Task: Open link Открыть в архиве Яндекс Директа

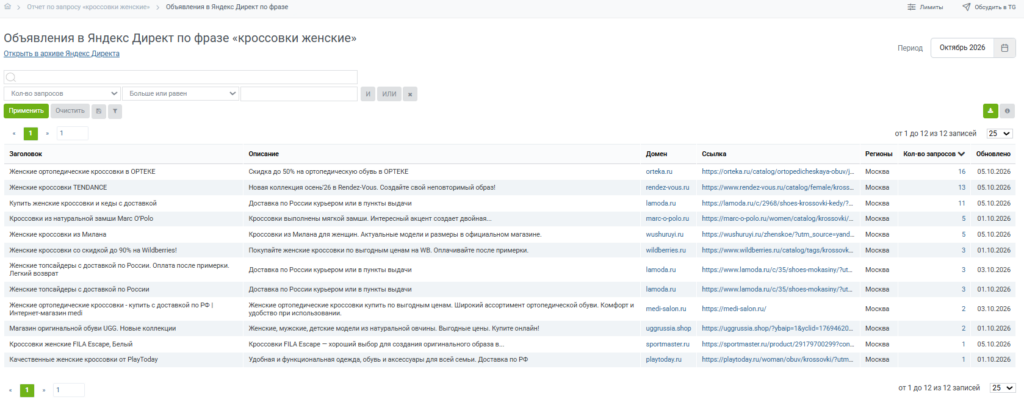Action: [x=61, y=54]
